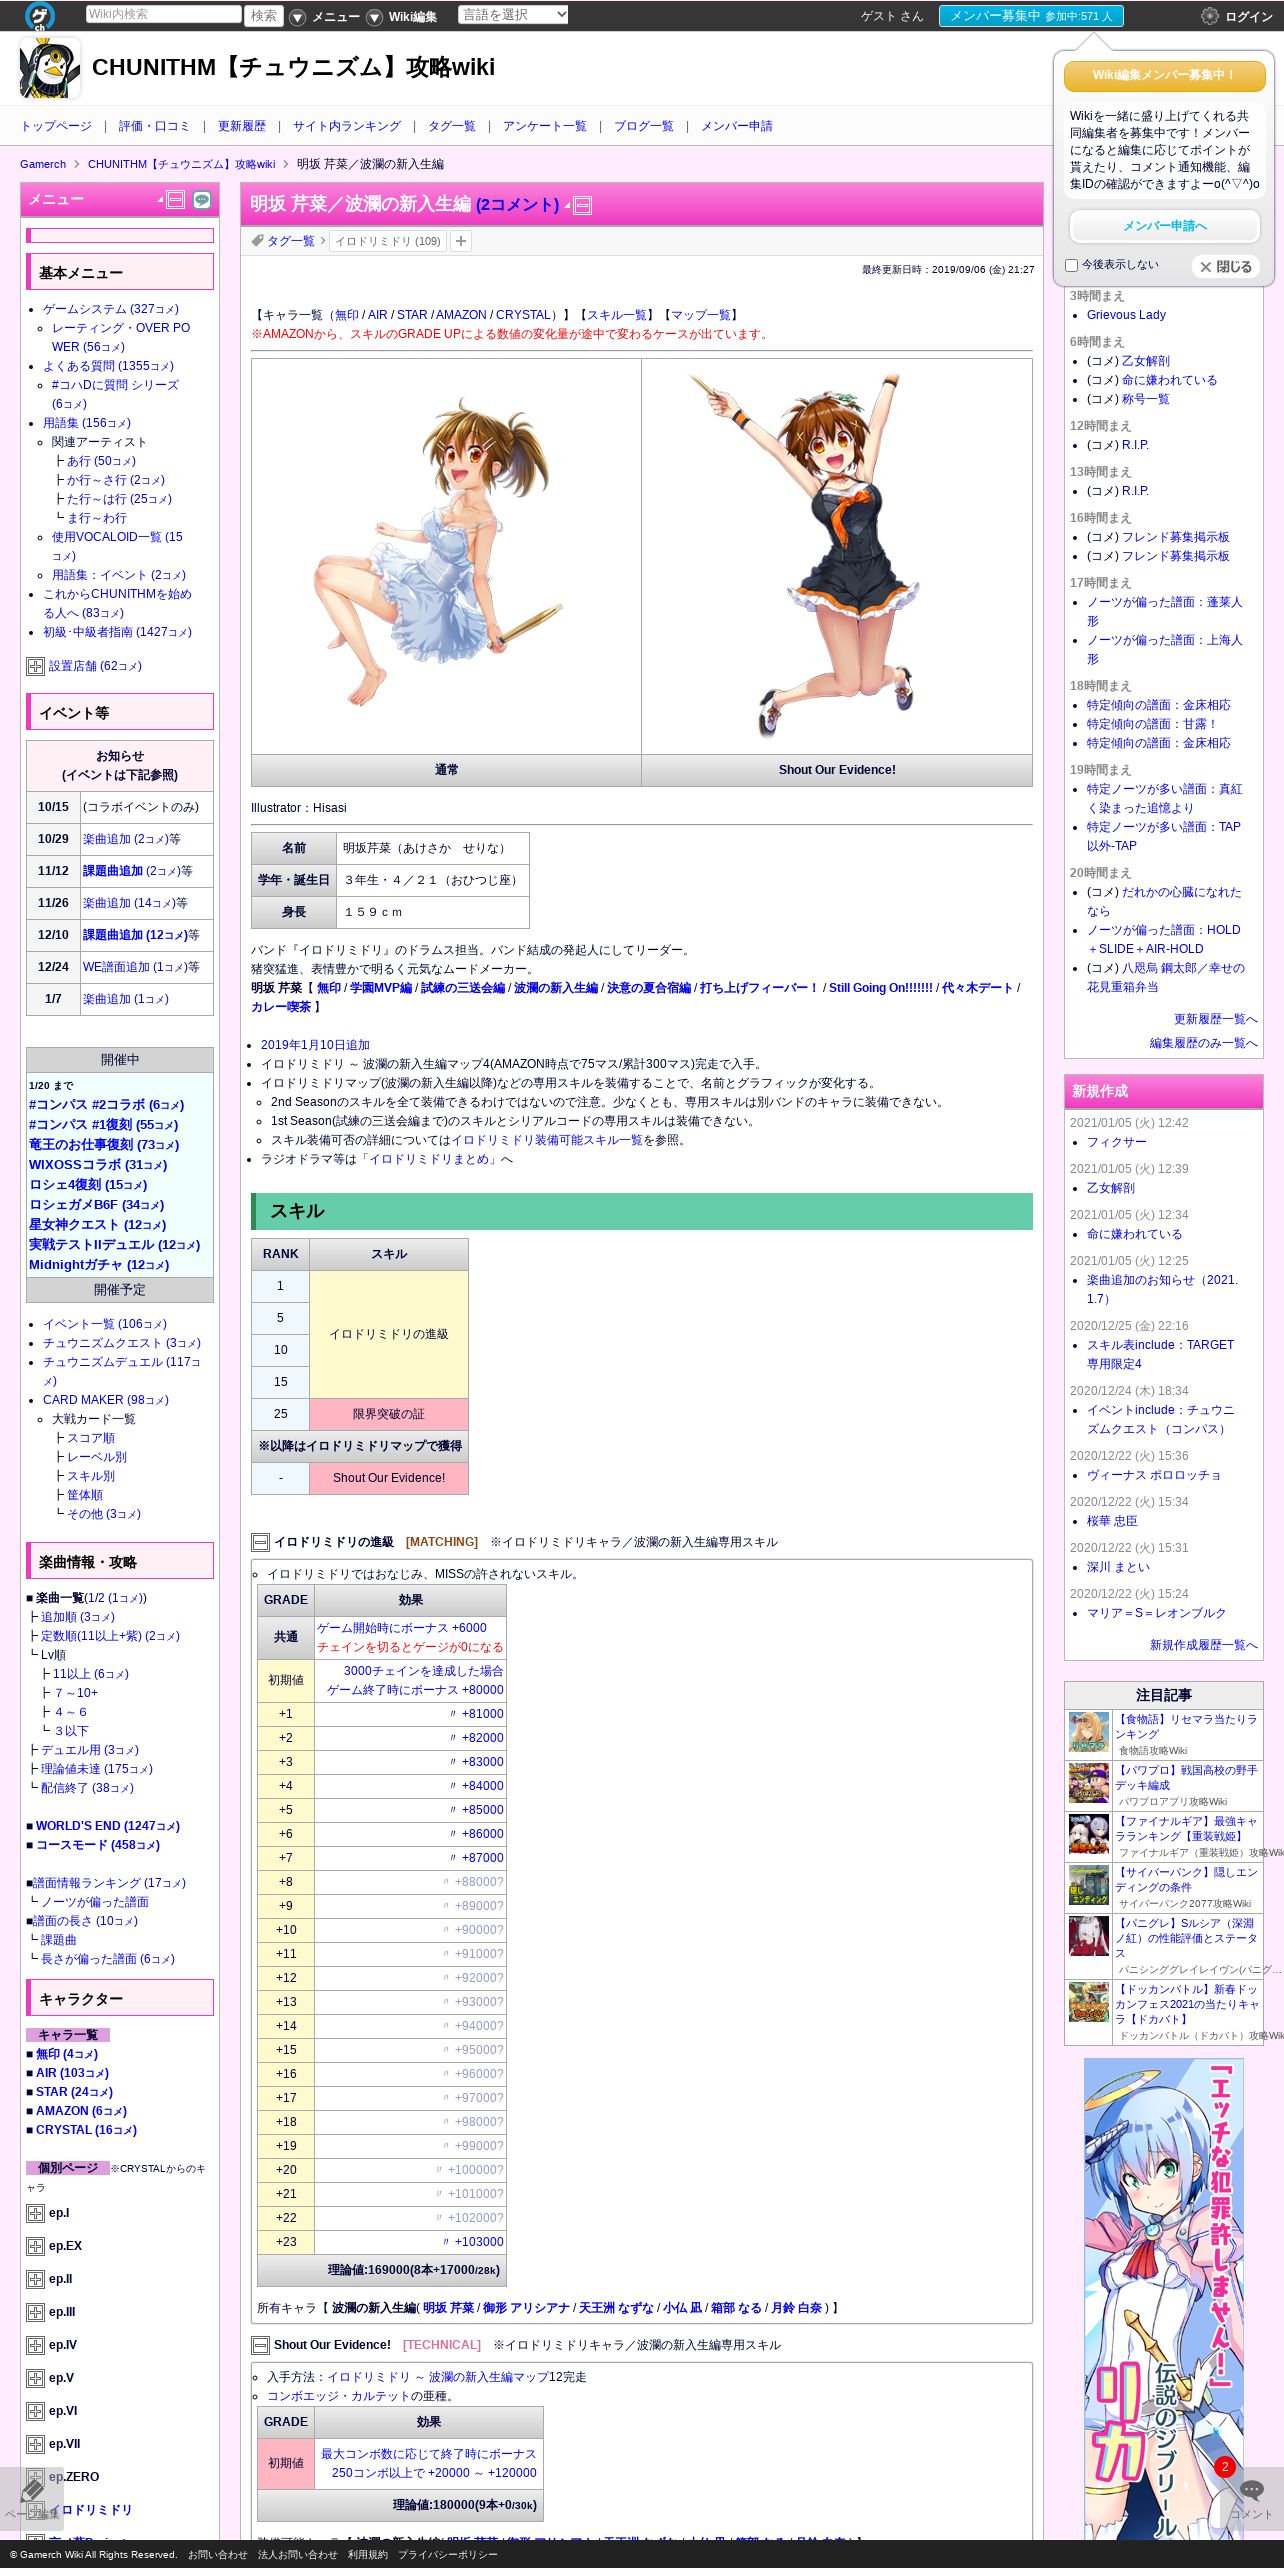This screenshot has height=2568, width=1284.
Task: Click the CHUNITHM wiki penguin logo
Action: 50,68
